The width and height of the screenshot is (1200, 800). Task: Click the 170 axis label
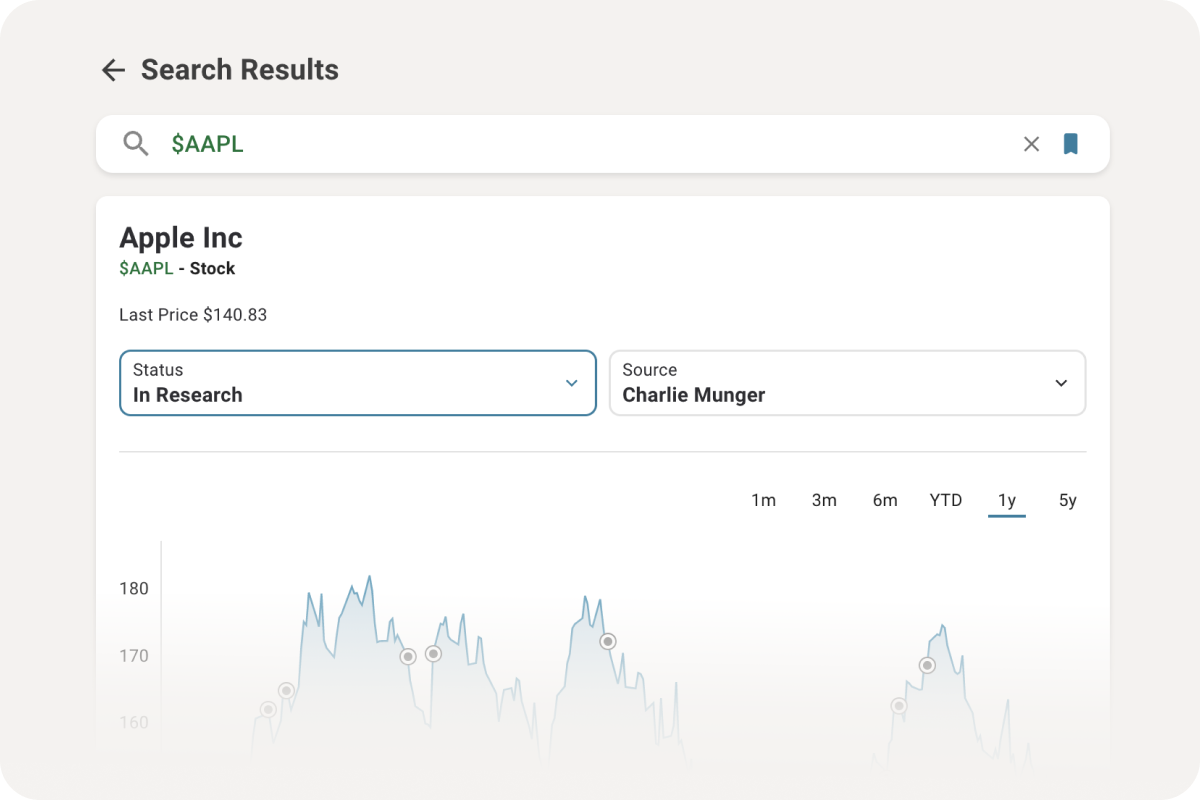coord(134,656)
